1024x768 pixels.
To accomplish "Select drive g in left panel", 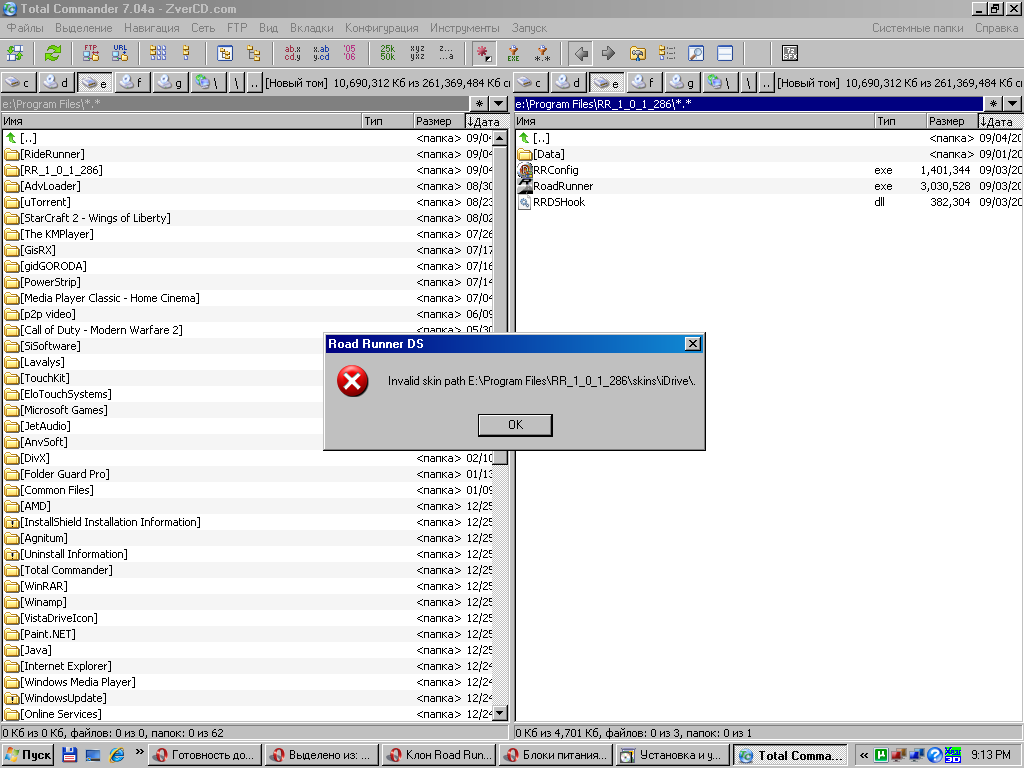I will point(172,83).
